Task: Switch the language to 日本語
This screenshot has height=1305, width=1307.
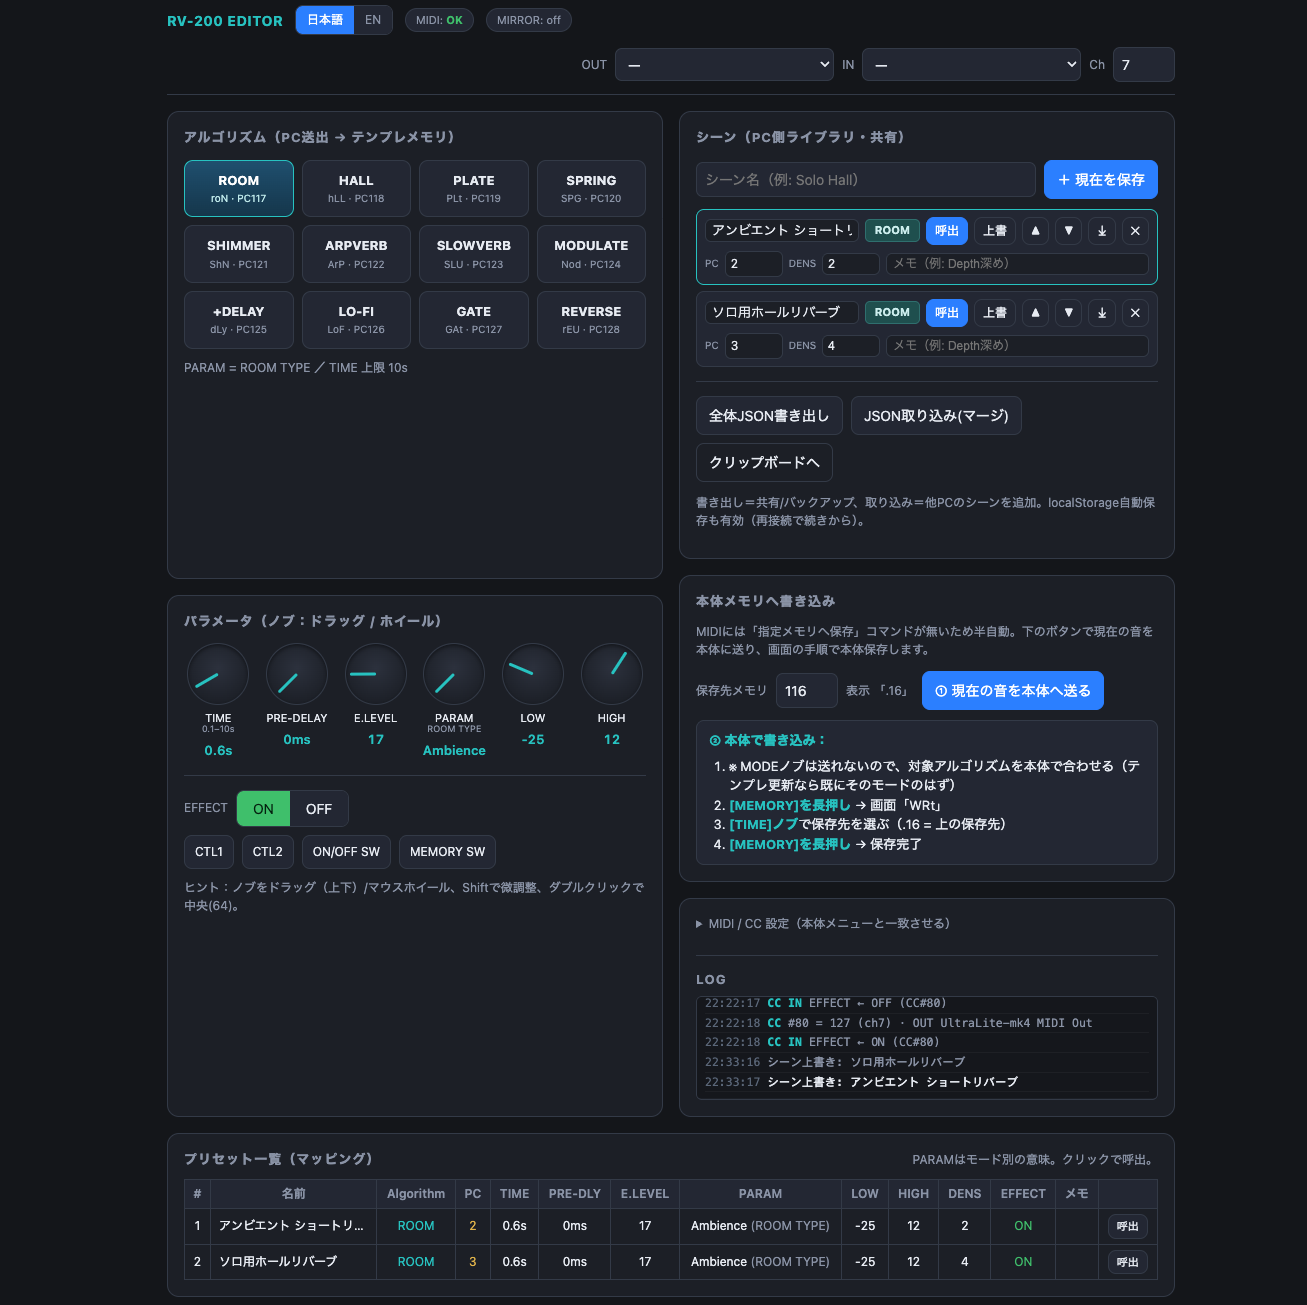Action: click(x=325, y=20)
